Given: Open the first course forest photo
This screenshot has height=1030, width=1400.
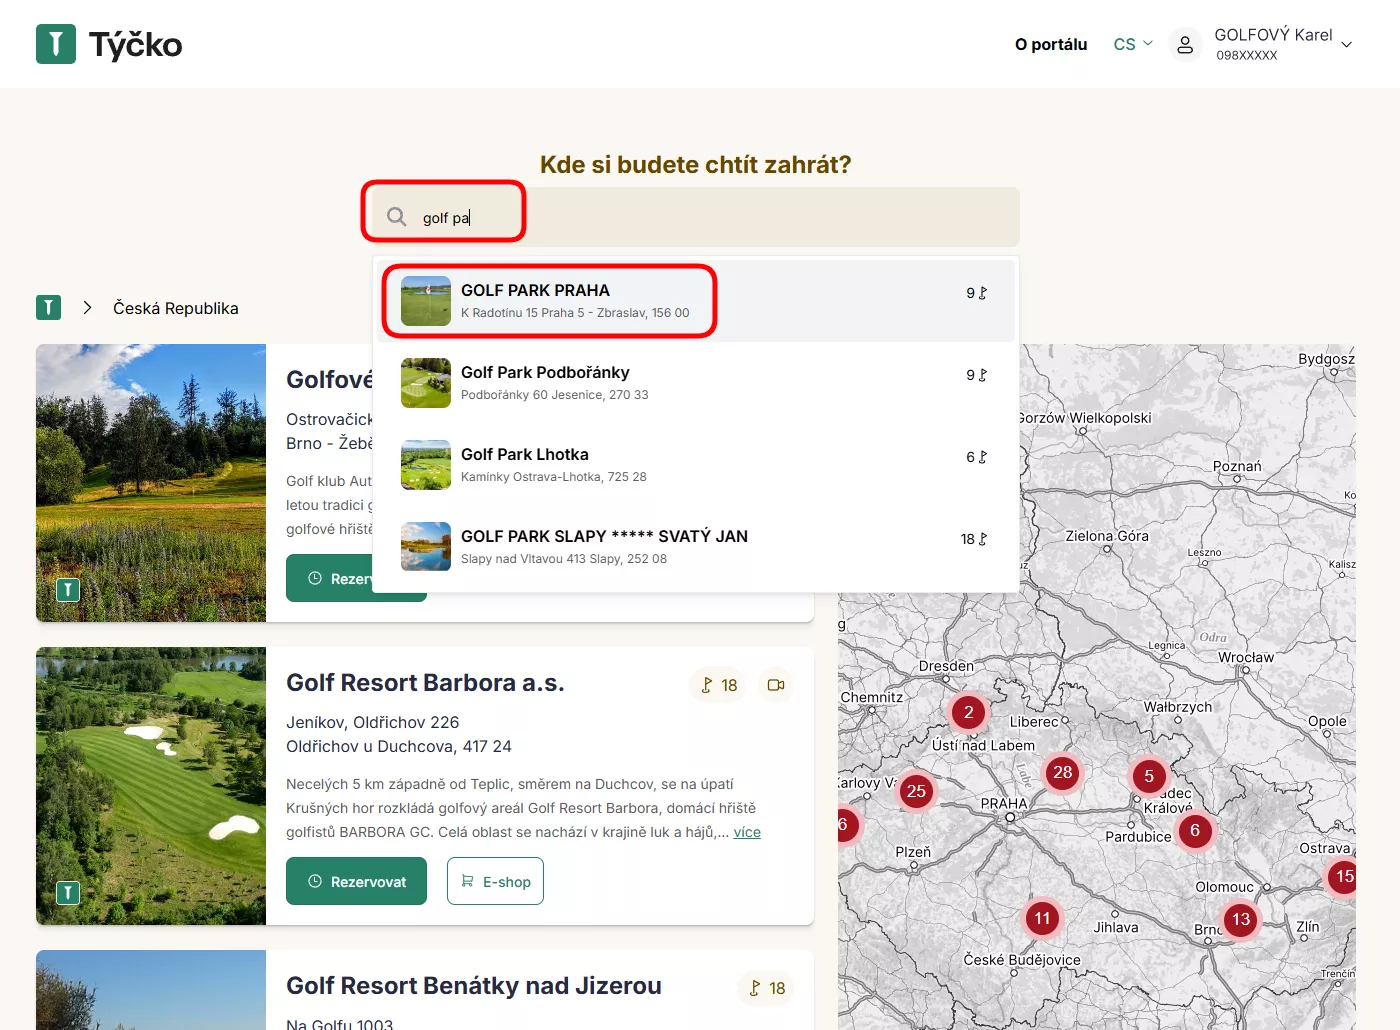Looking at the screenshot, I should coord(151,483).
